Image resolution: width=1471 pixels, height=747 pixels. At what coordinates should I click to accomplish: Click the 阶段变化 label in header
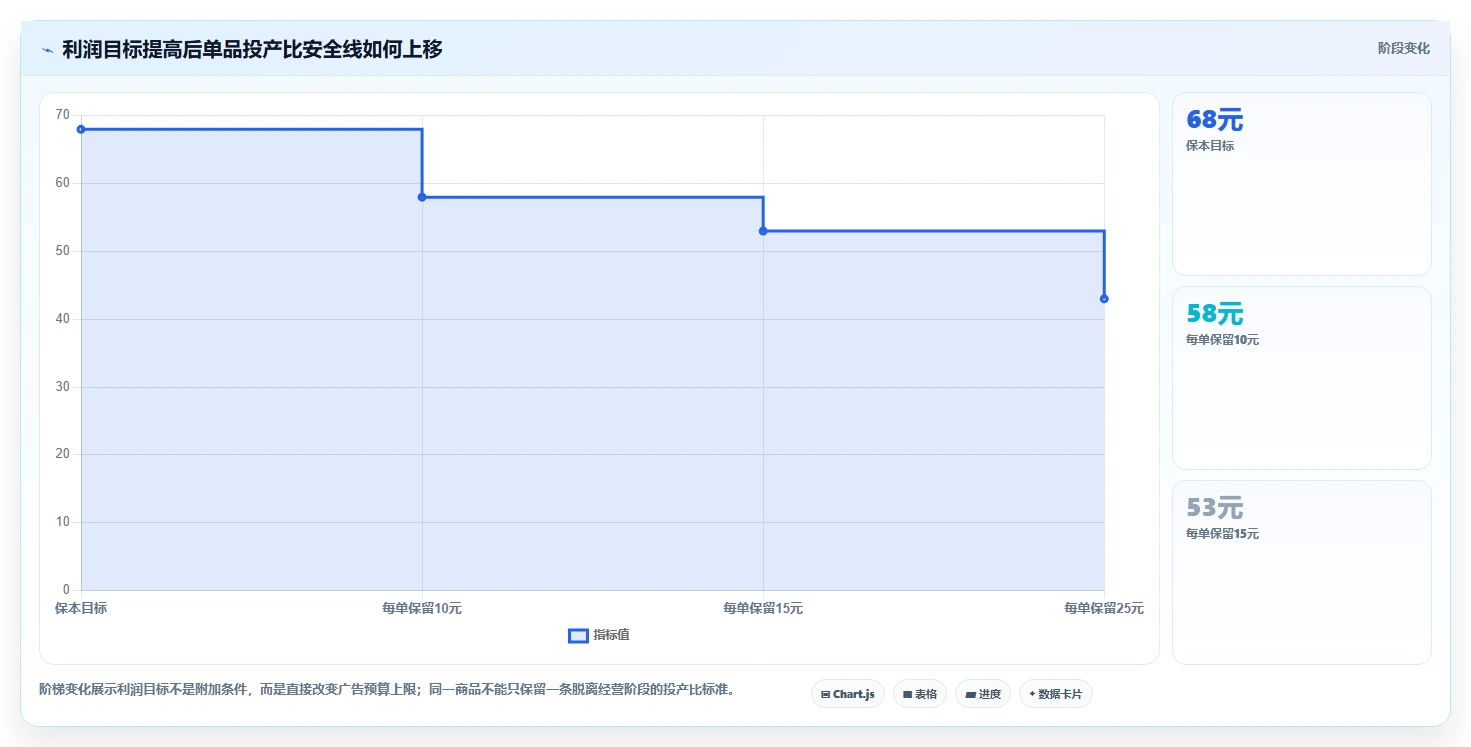(1404, 48)
